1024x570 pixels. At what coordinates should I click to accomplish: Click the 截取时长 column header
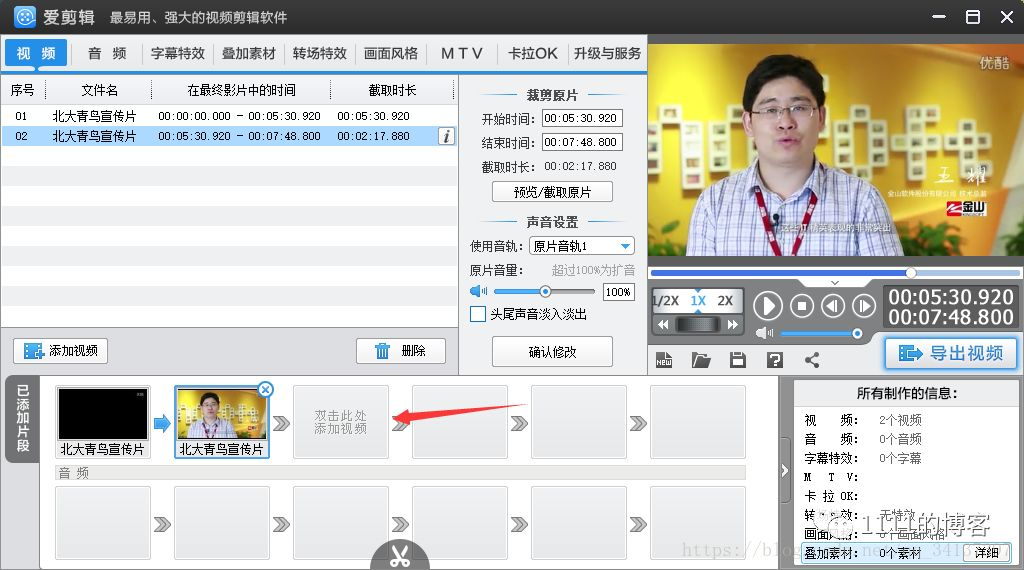[392, 90]
